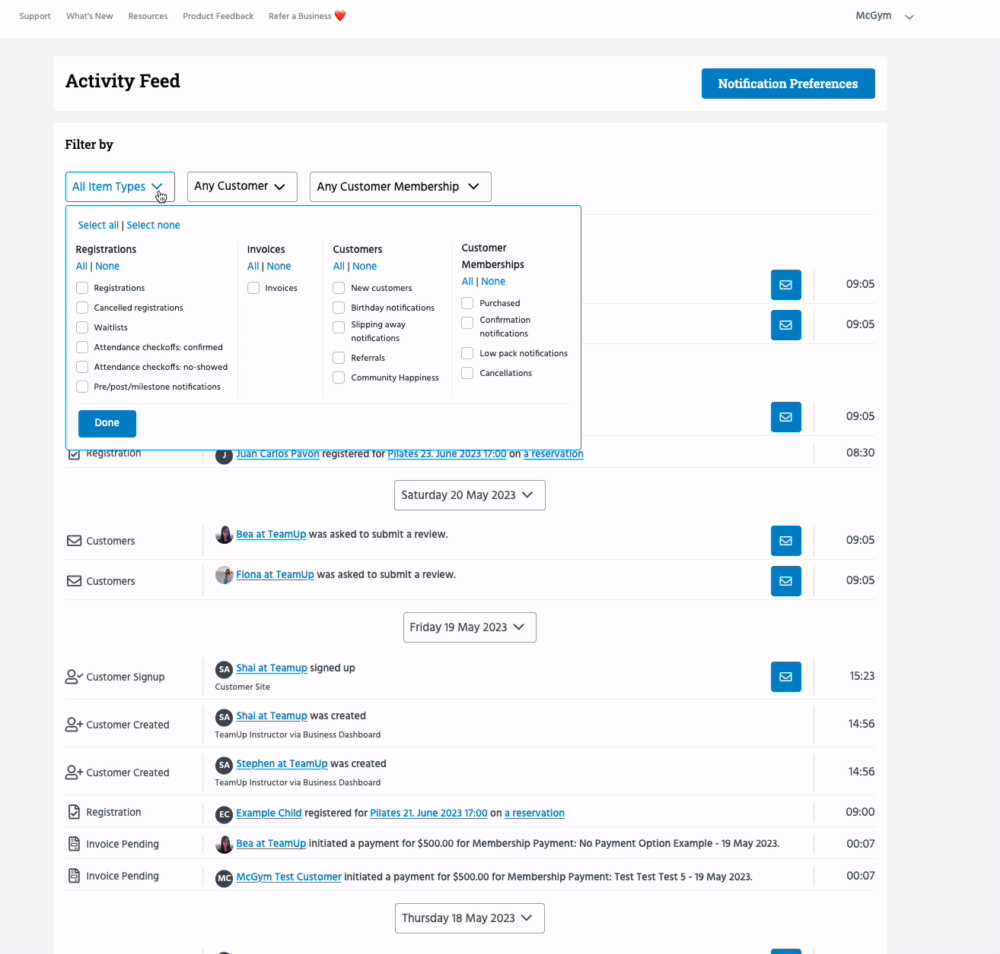Click Customer Created icon for Stephen at TeamUp
1000x954 pixels.
pos(73,772)
